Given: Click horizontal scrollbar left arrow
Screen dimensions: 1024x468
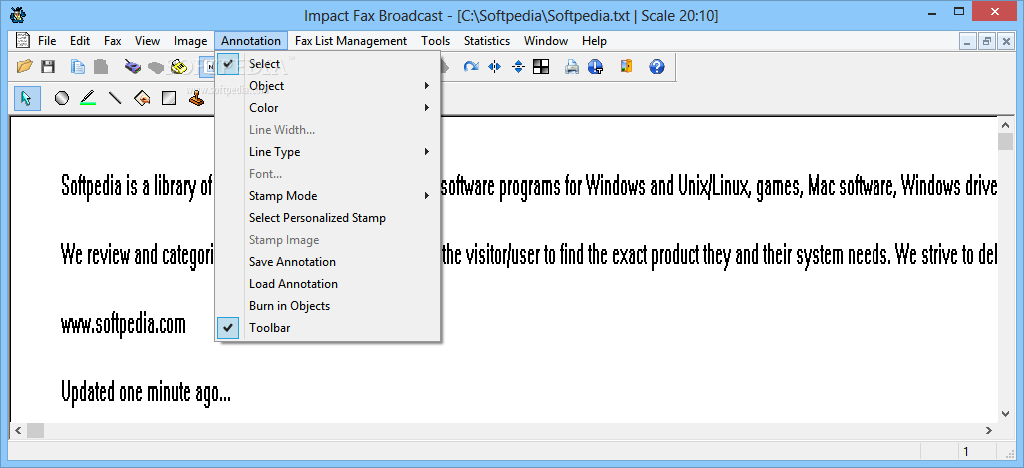Looking at the screenshot, I should click(18, 430).
